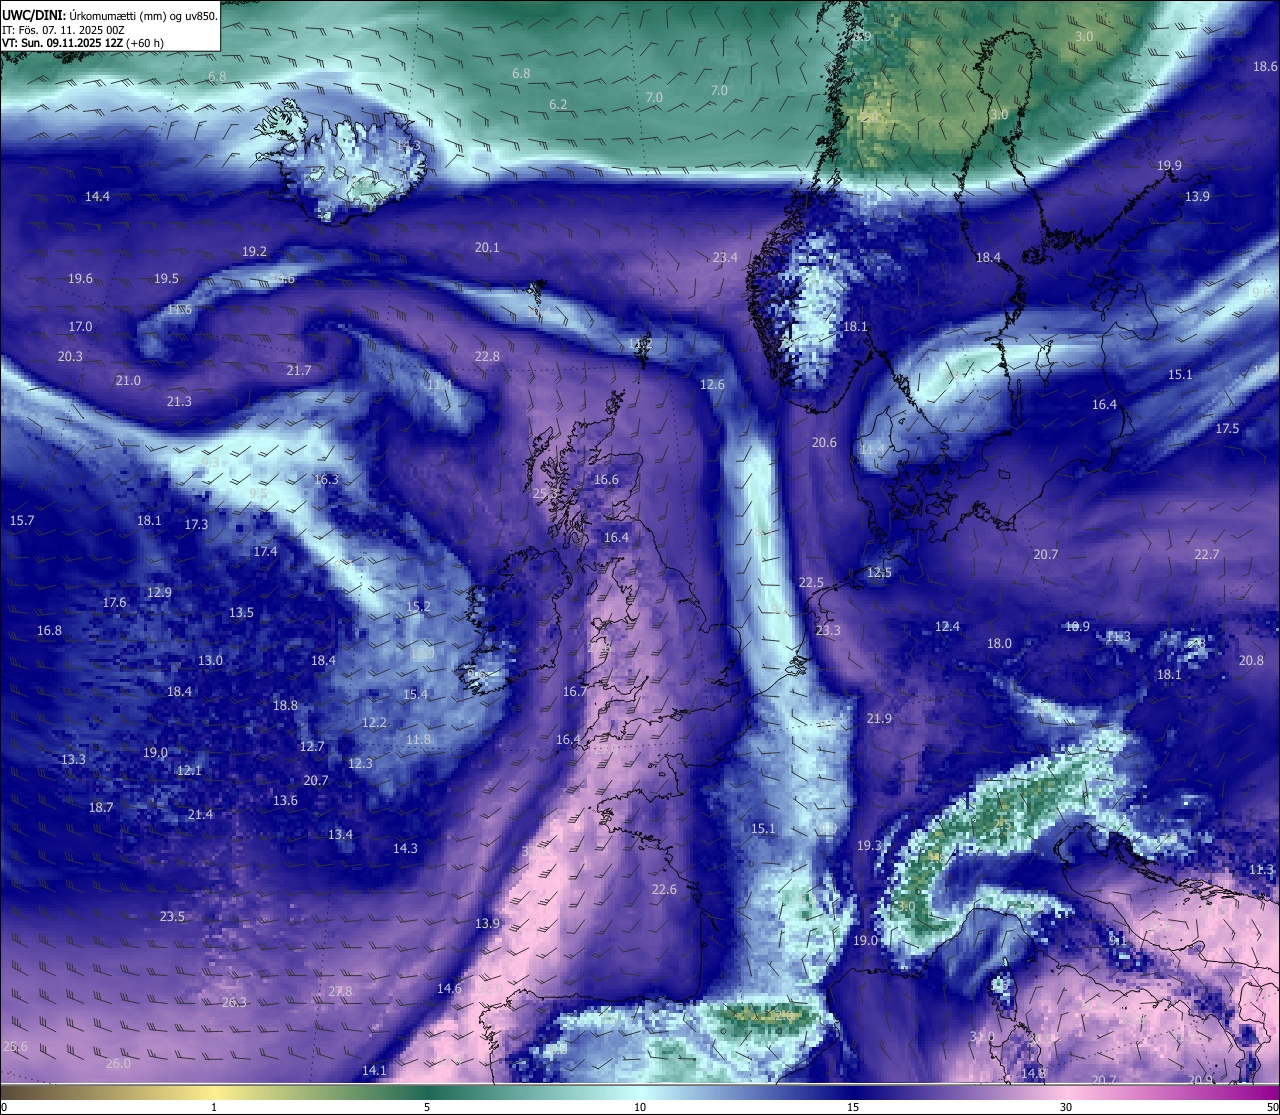Click the map value 20.8
Viewport: 1280px width, 1115px height.
1251,661
